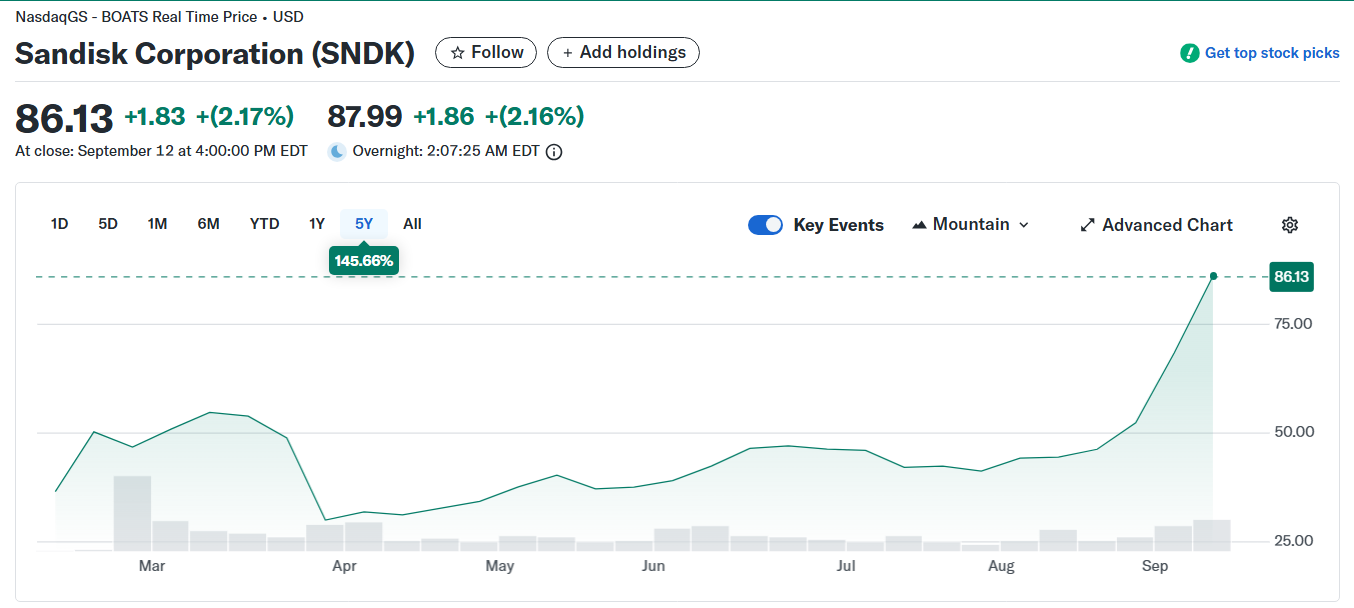
Task: Click the 75.00 y-axis label
Action: tap(1294, 324)
